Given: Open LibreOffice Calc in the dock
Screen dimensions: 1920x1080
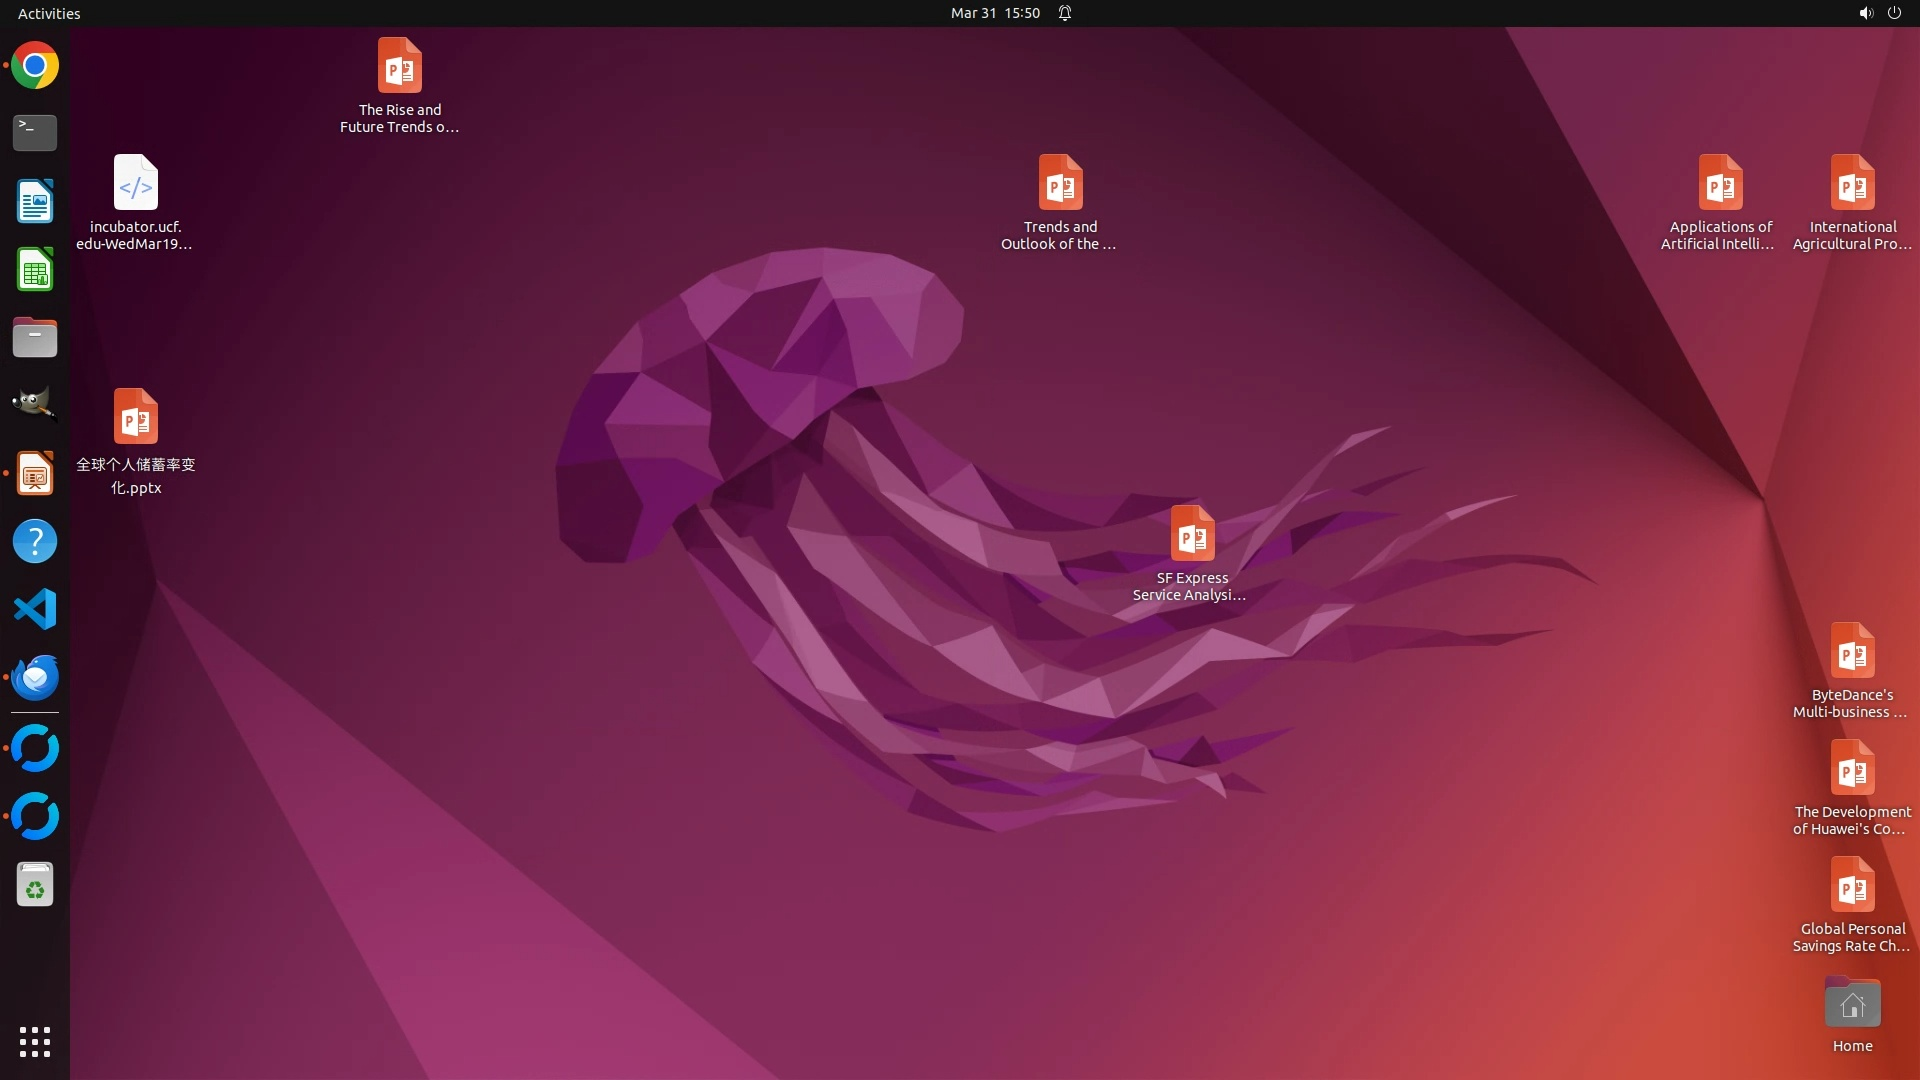Looking at the screenshot, I should [35, 269].
